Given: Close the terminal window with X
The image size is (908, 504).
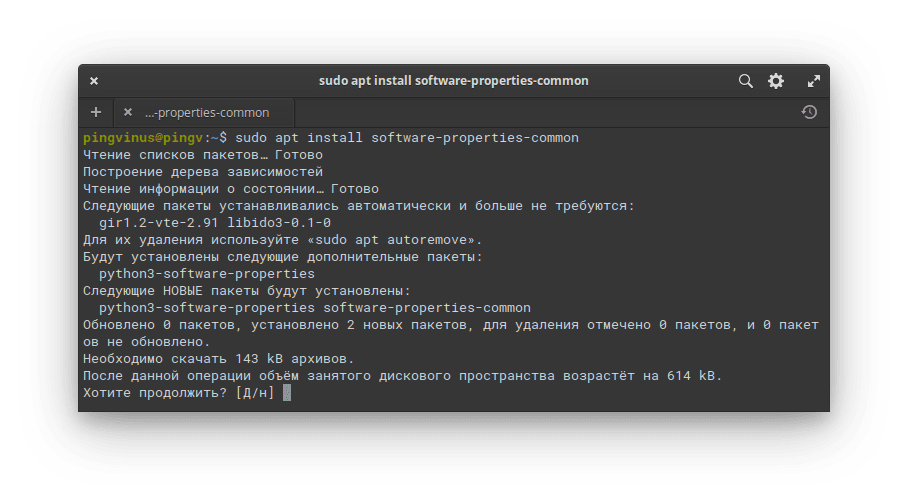Looking at the screenshot, I should 94,81.
